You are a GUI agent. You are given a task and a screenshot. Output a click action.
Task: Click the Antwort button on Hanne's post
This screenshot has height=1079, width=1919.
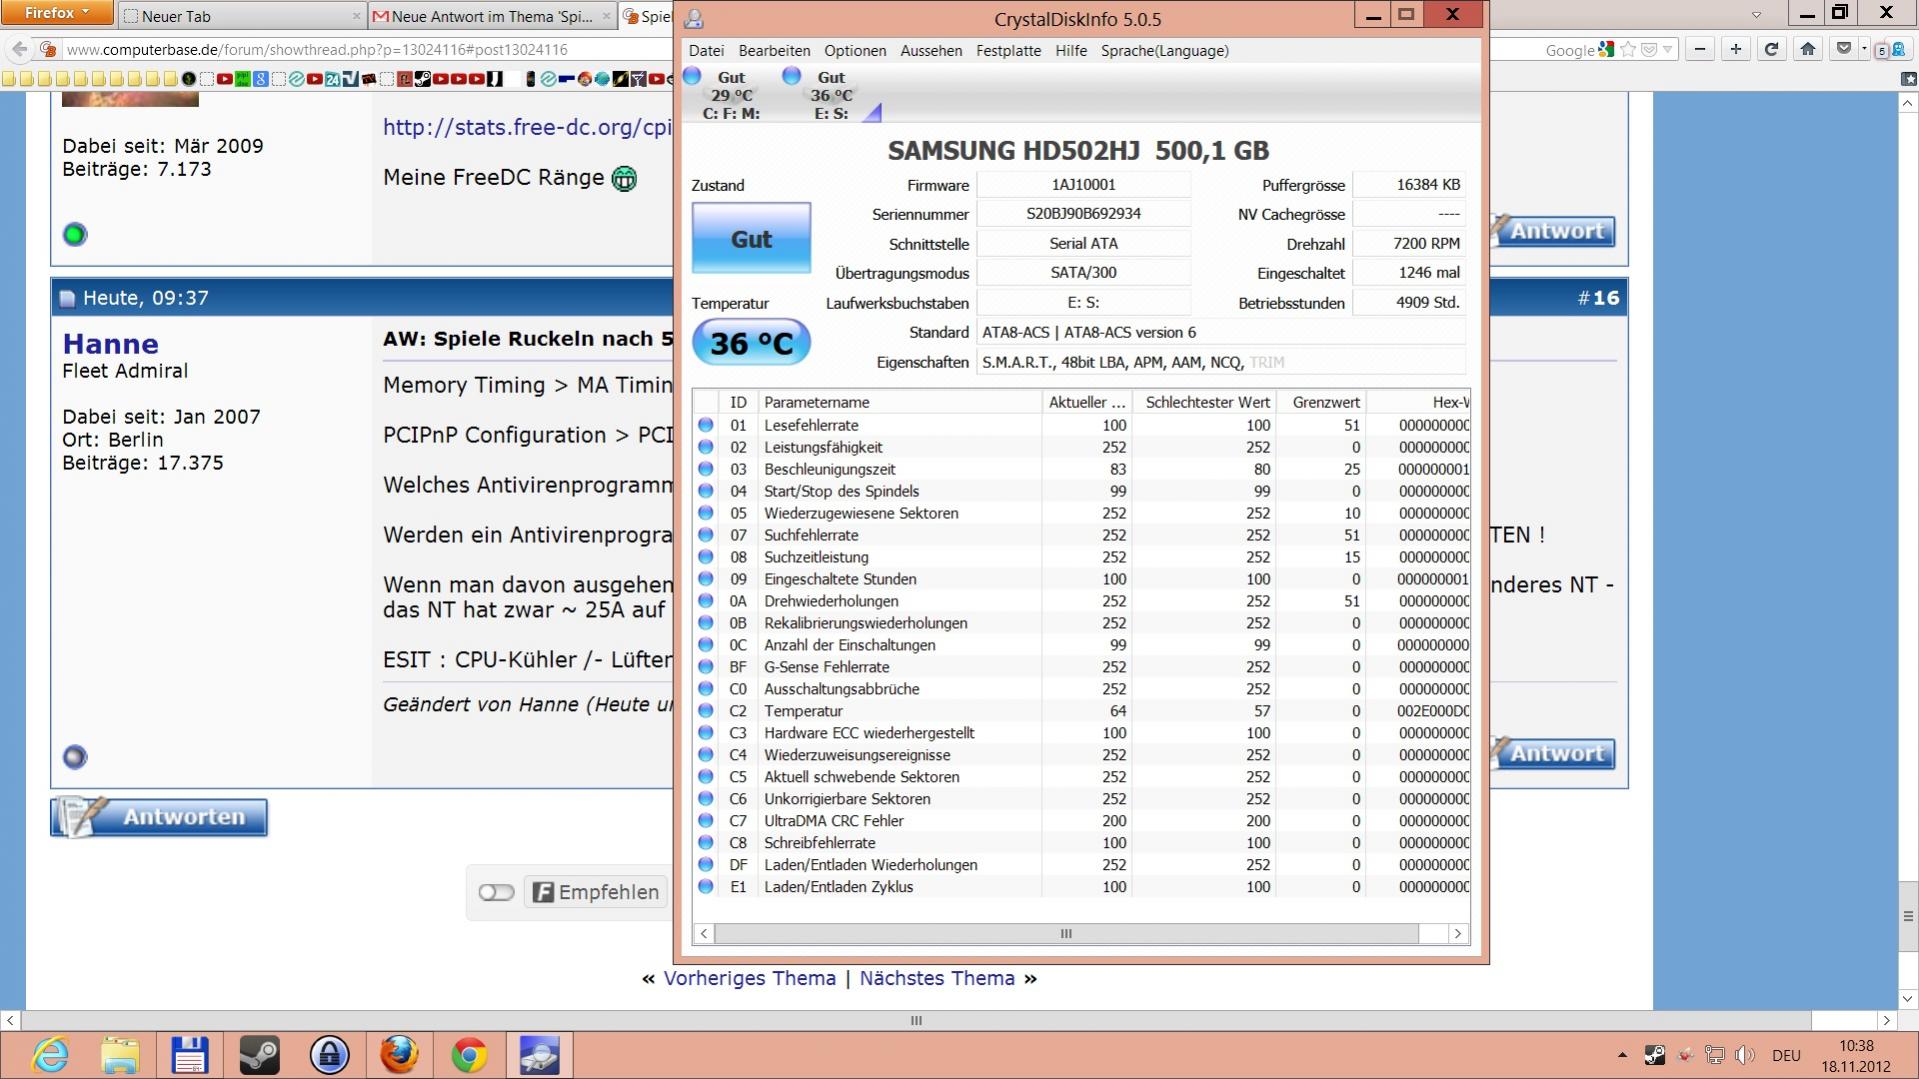[x=1553, y=754]
